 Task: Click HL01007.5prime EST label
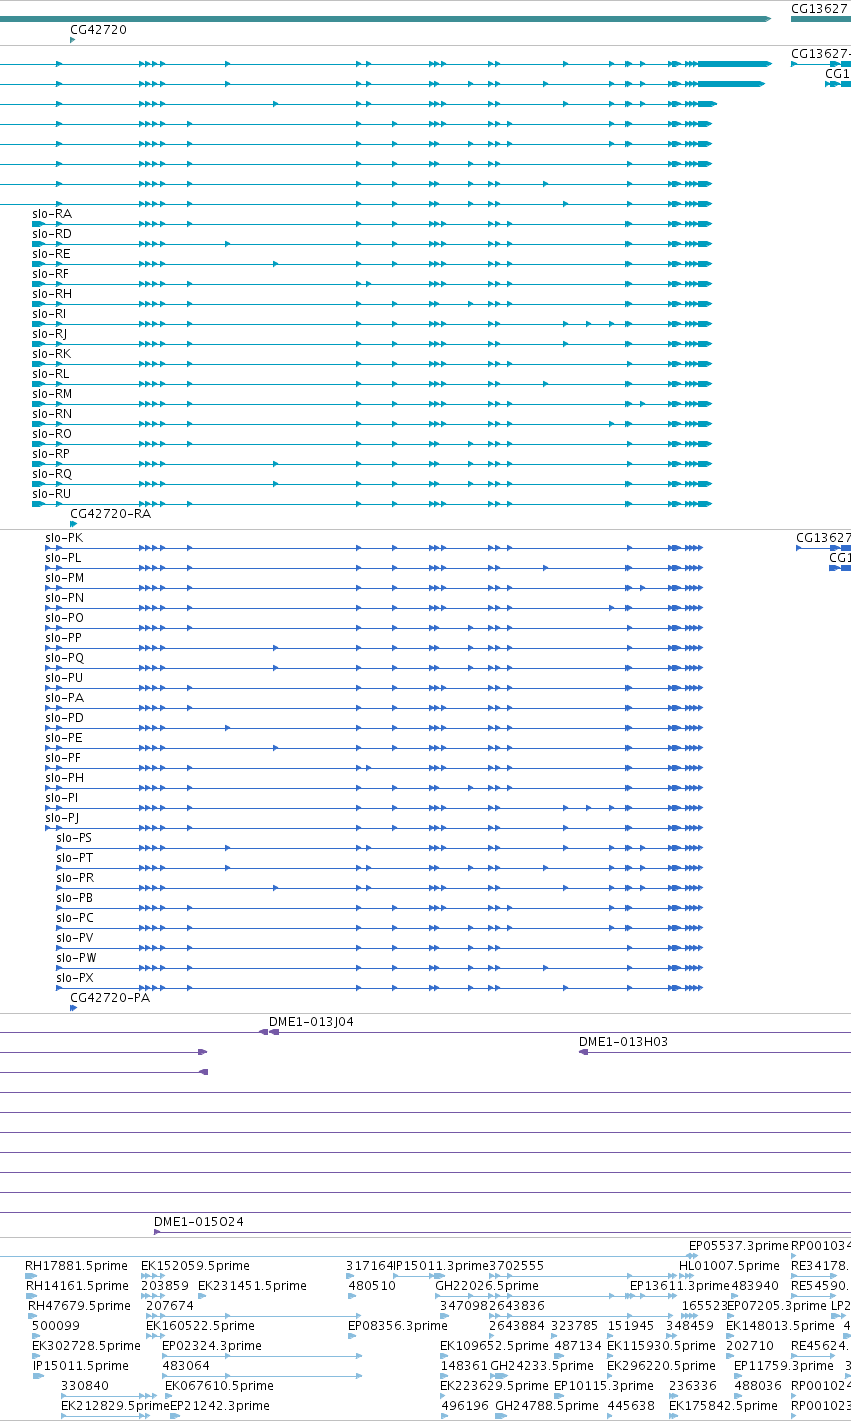coord(729,1266)
